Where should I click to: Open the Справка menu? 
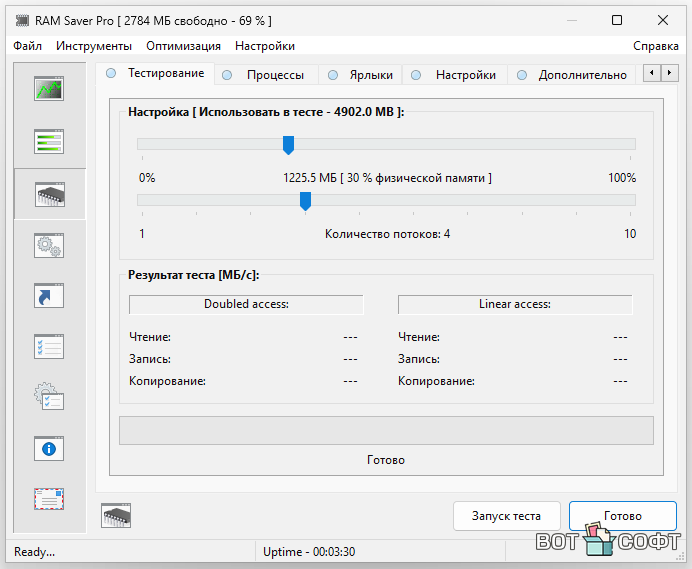(655, 46)
